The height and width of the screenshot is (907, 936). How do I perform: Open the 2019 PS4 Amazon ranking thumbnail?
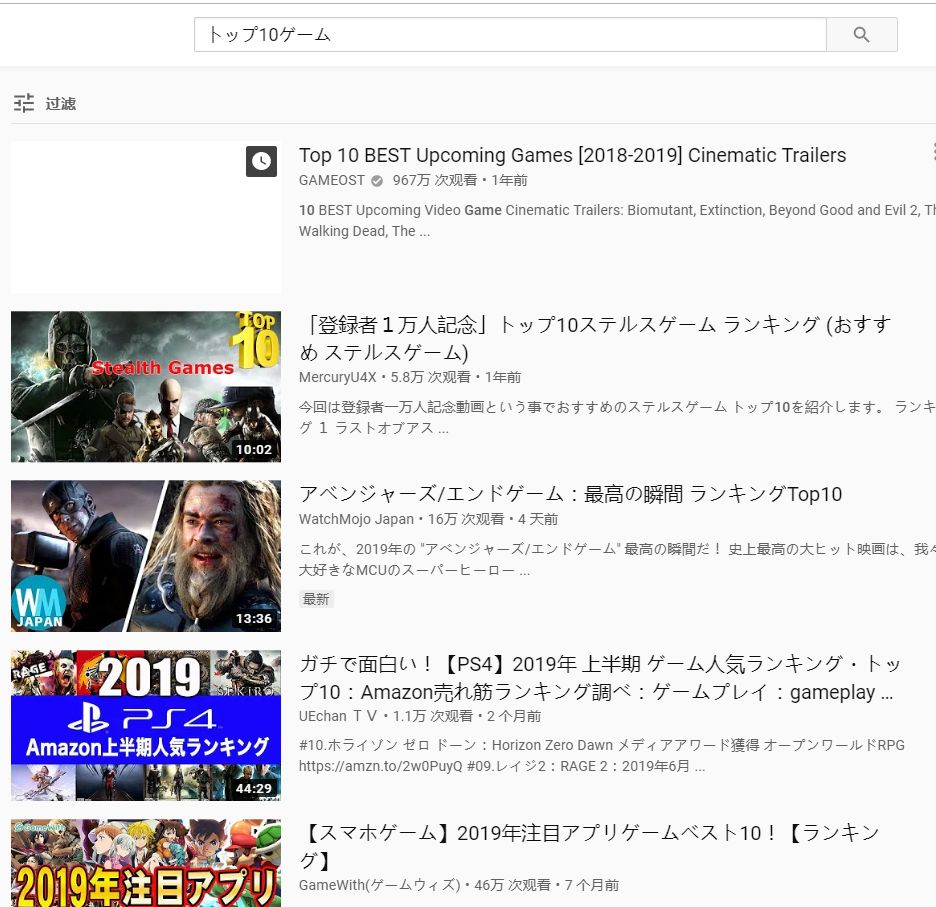[x=146, y=725]
